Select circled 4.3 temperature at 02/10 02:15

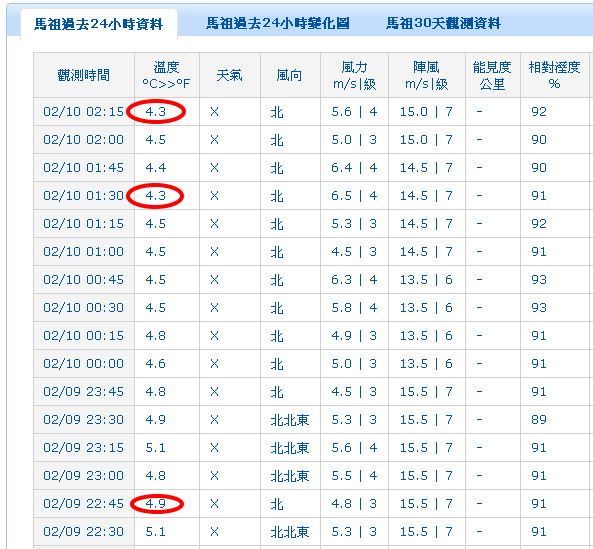pos(156,112)
